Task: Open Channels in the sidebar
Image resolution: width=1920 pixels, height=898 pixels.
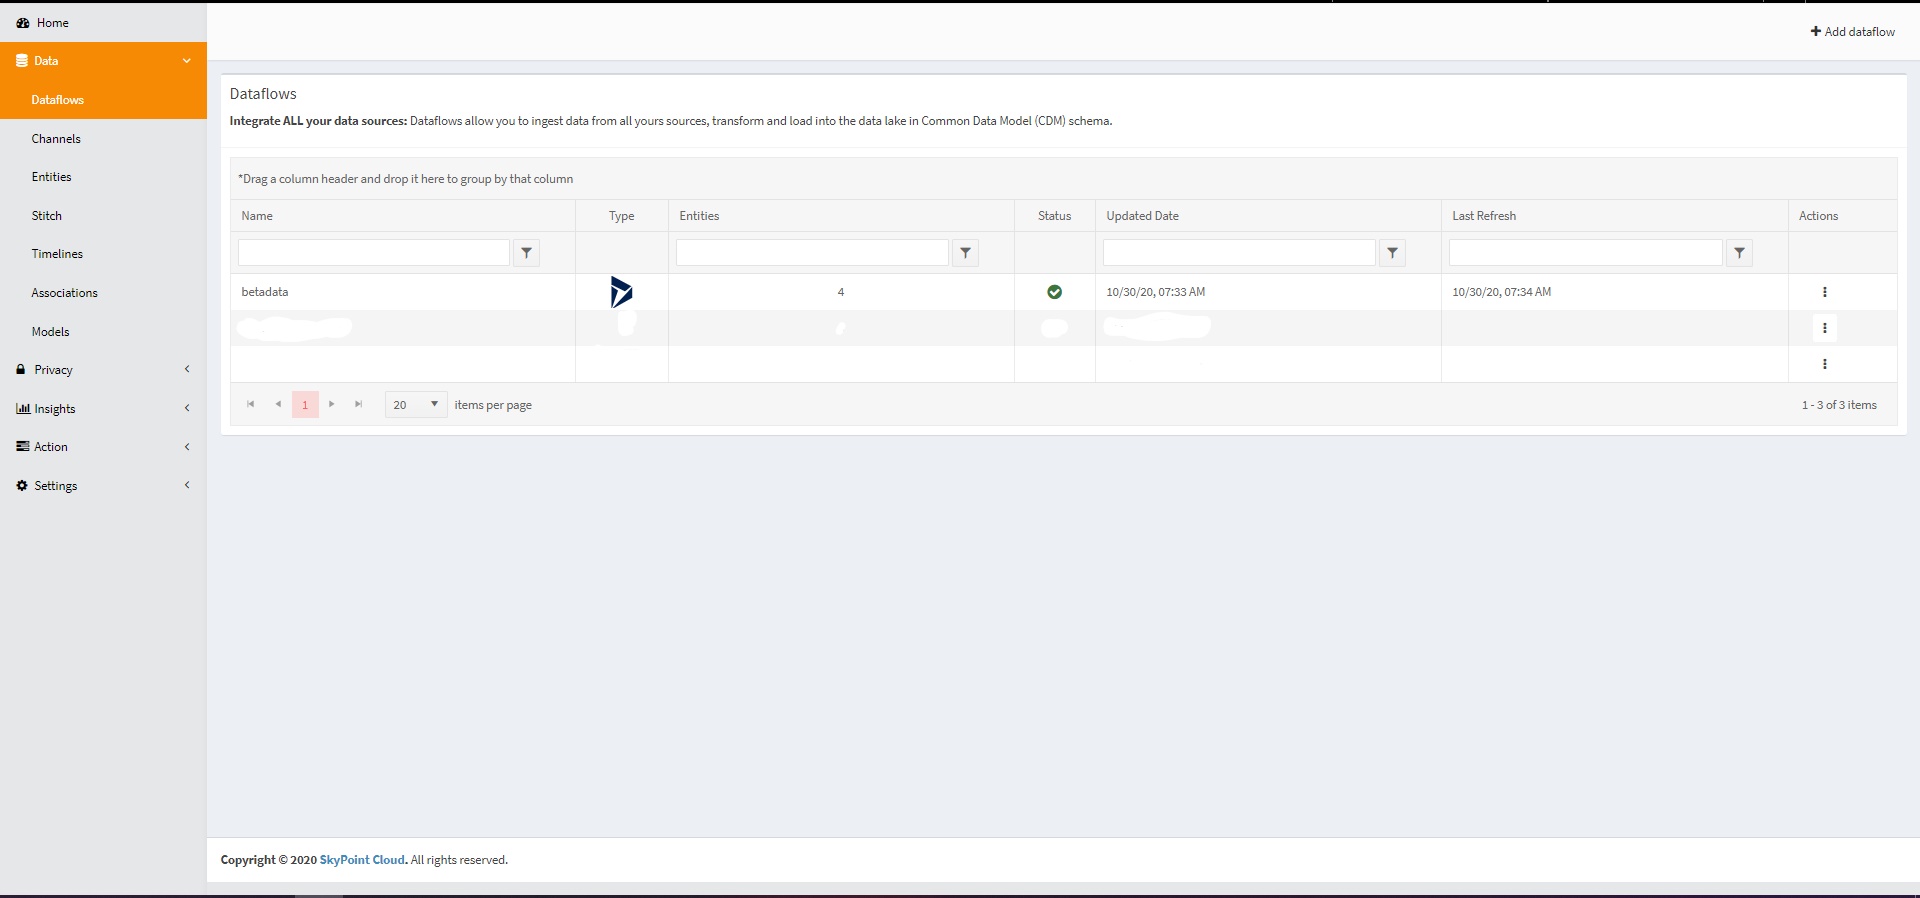Action: click(56, 139)
